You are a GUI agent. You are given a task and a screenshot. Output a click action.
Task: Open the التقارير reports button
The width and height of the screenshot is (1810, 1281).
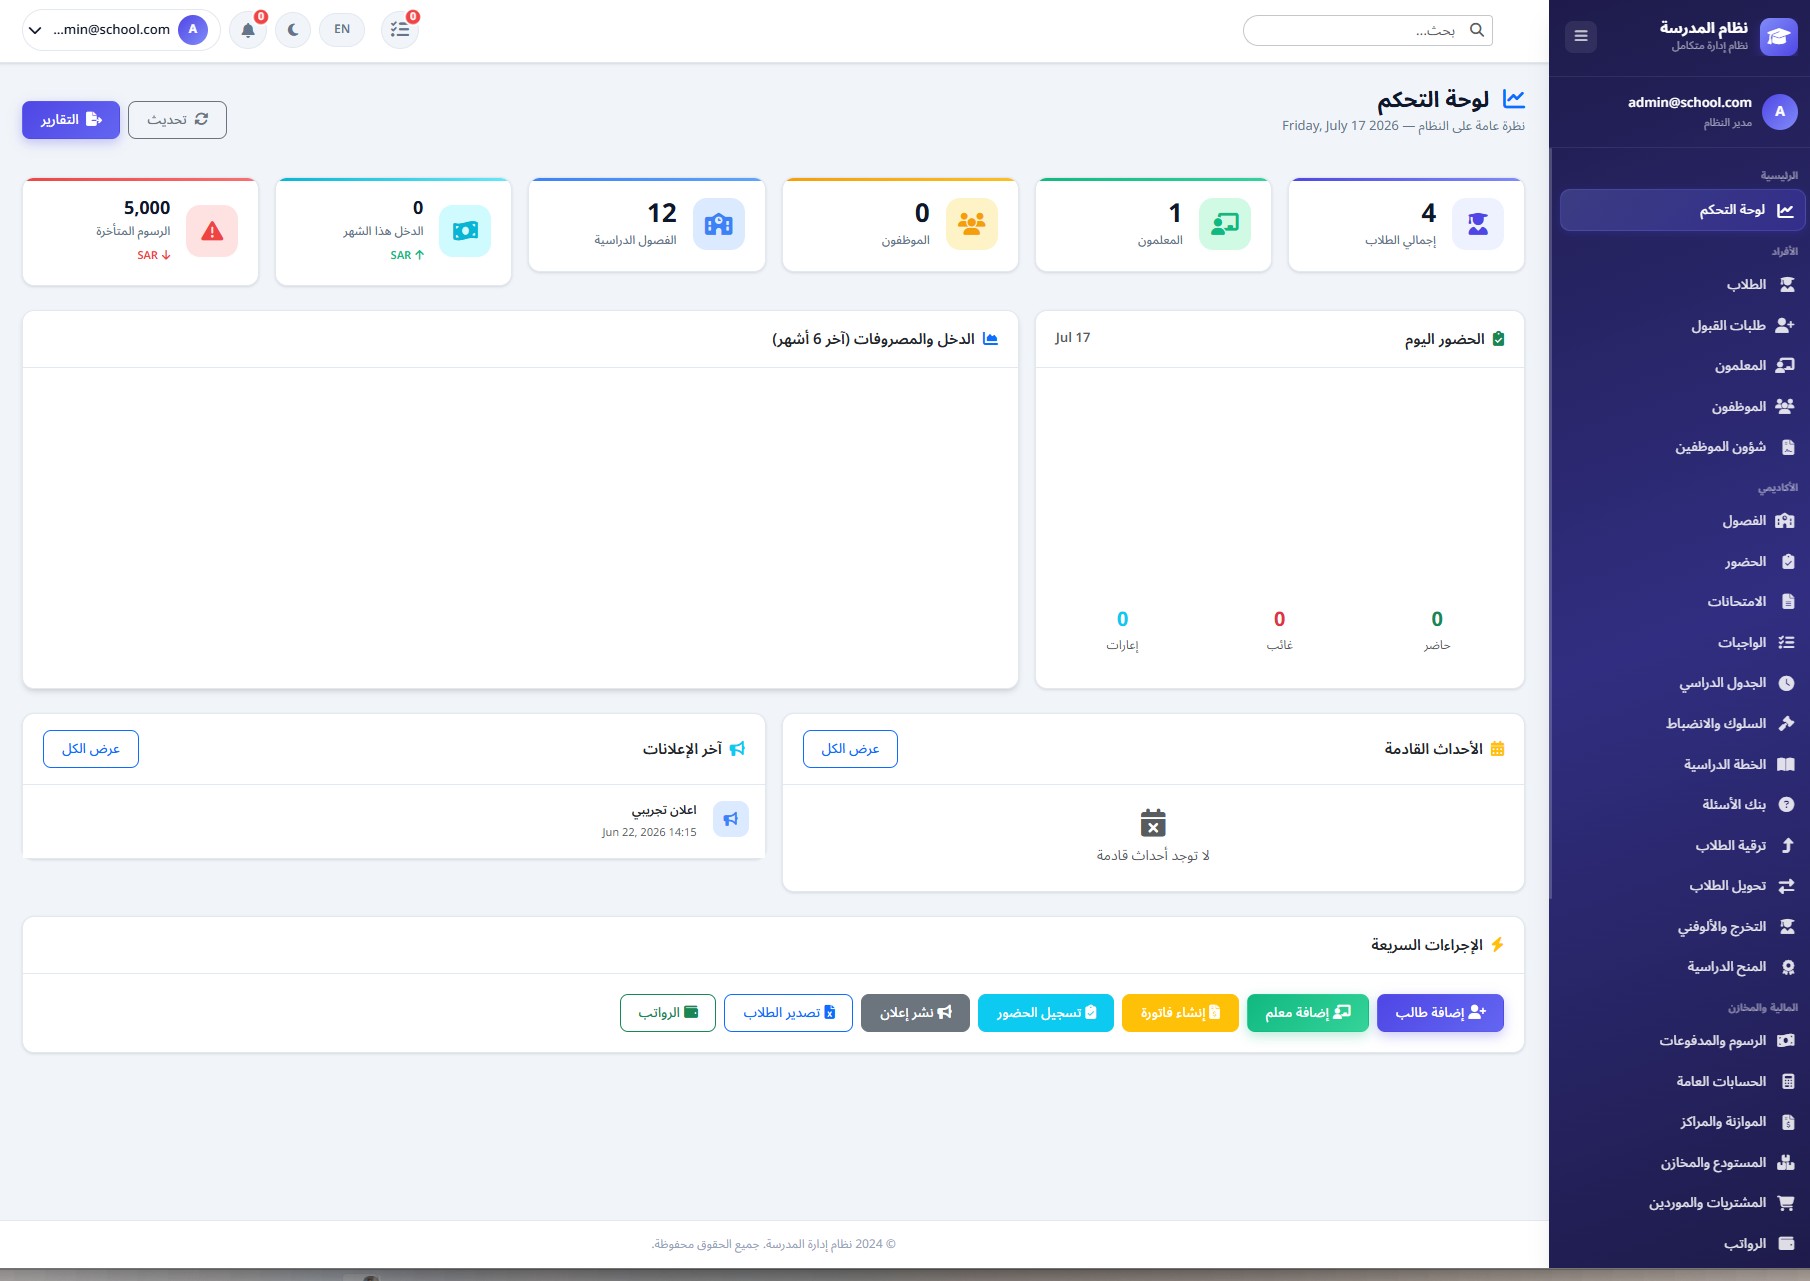click(x=71, y=120)
